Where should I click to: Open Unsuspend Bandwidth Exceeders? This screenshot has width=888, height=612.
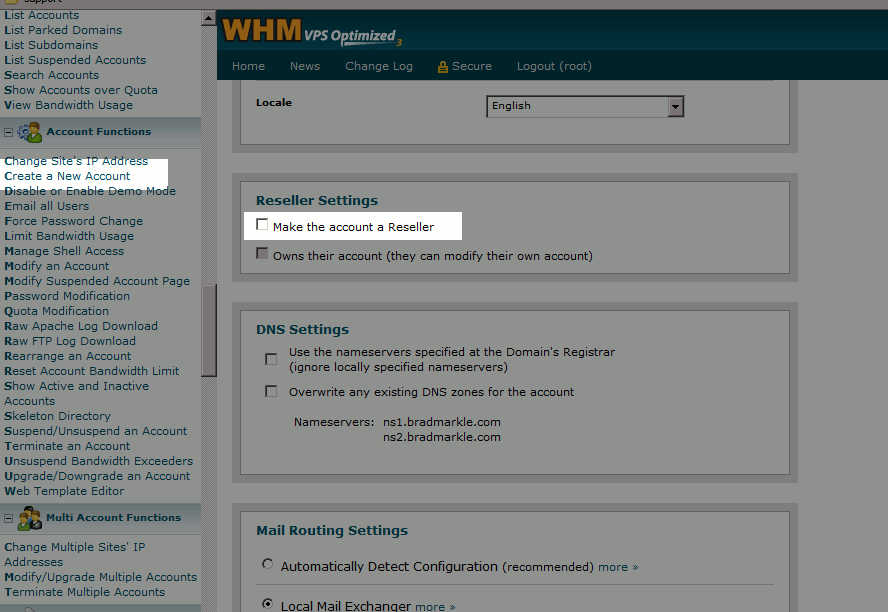(99, 461)
